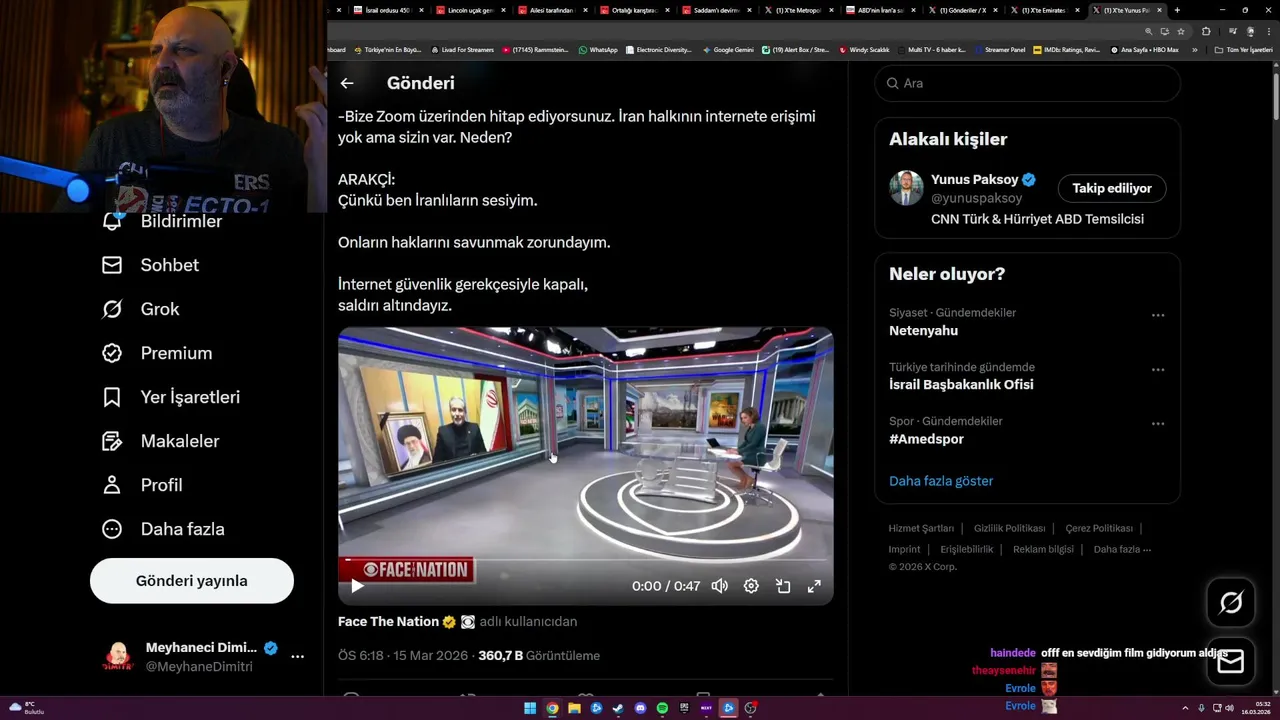Image resolution: width=1280 pixels, height=720 pixels.
Task: Open more options for #Amedspor trend
Action: click(1158, 423)
